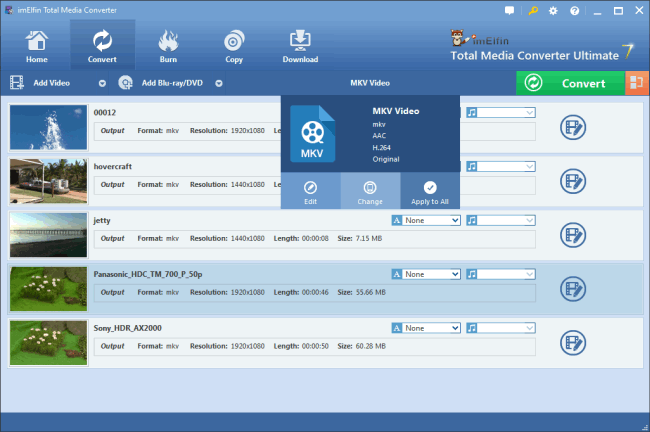
Task: Click the file name hovercraft
Action: (x=112, y=166)
